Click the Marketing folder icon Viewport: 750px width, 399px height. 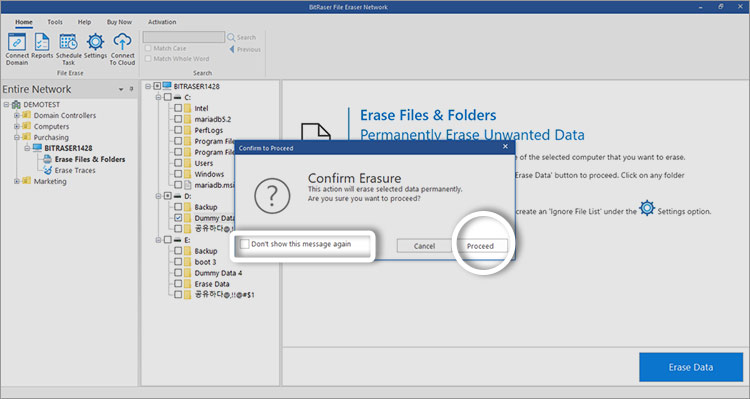click(27, 181)
